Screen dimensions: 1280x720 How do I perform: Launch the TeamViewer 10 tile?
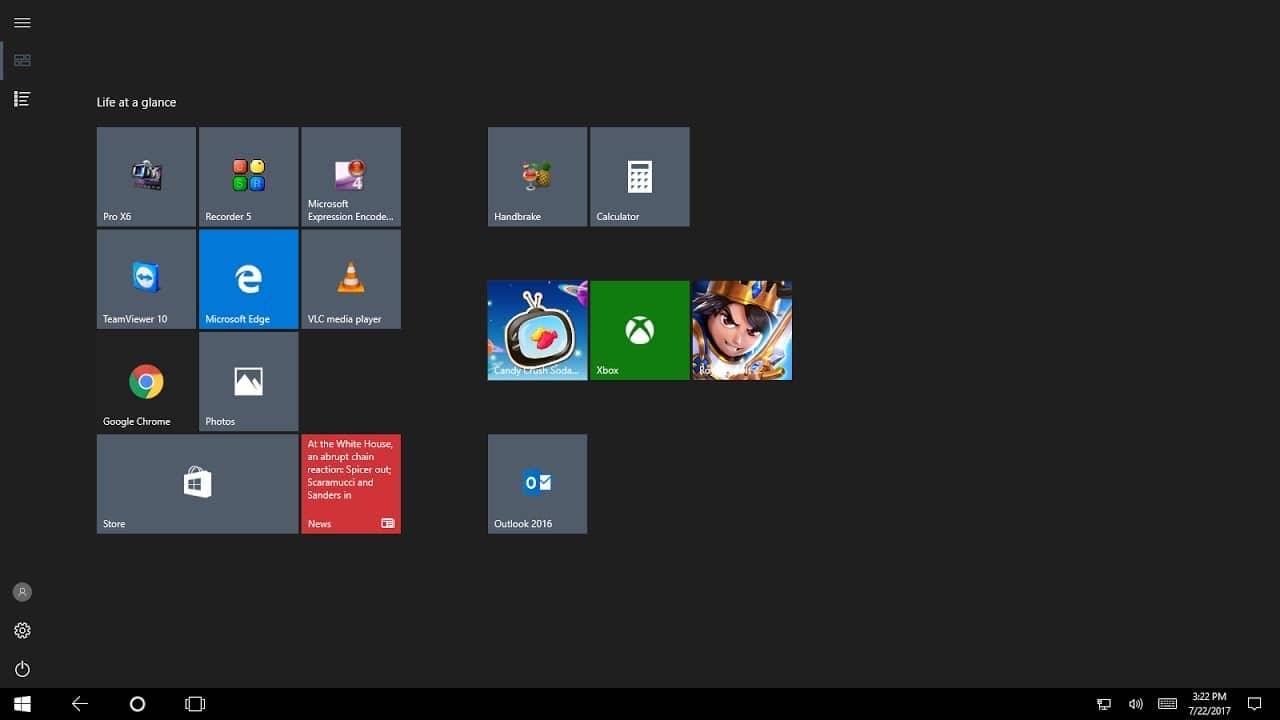click(146, 279)
